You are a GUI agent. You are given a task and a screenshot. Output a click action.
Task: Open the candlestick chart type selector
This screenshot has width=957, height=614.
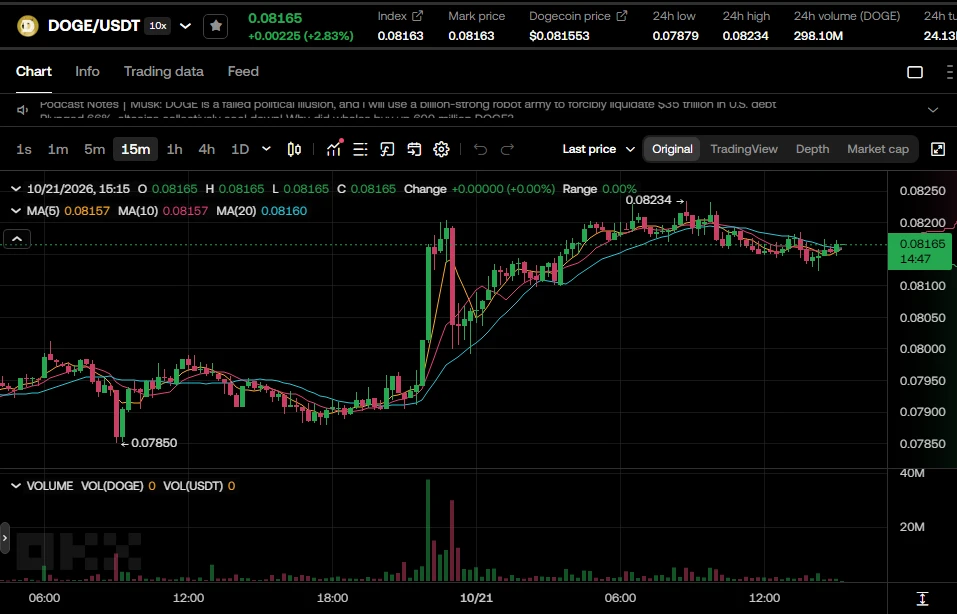(294, 149)
